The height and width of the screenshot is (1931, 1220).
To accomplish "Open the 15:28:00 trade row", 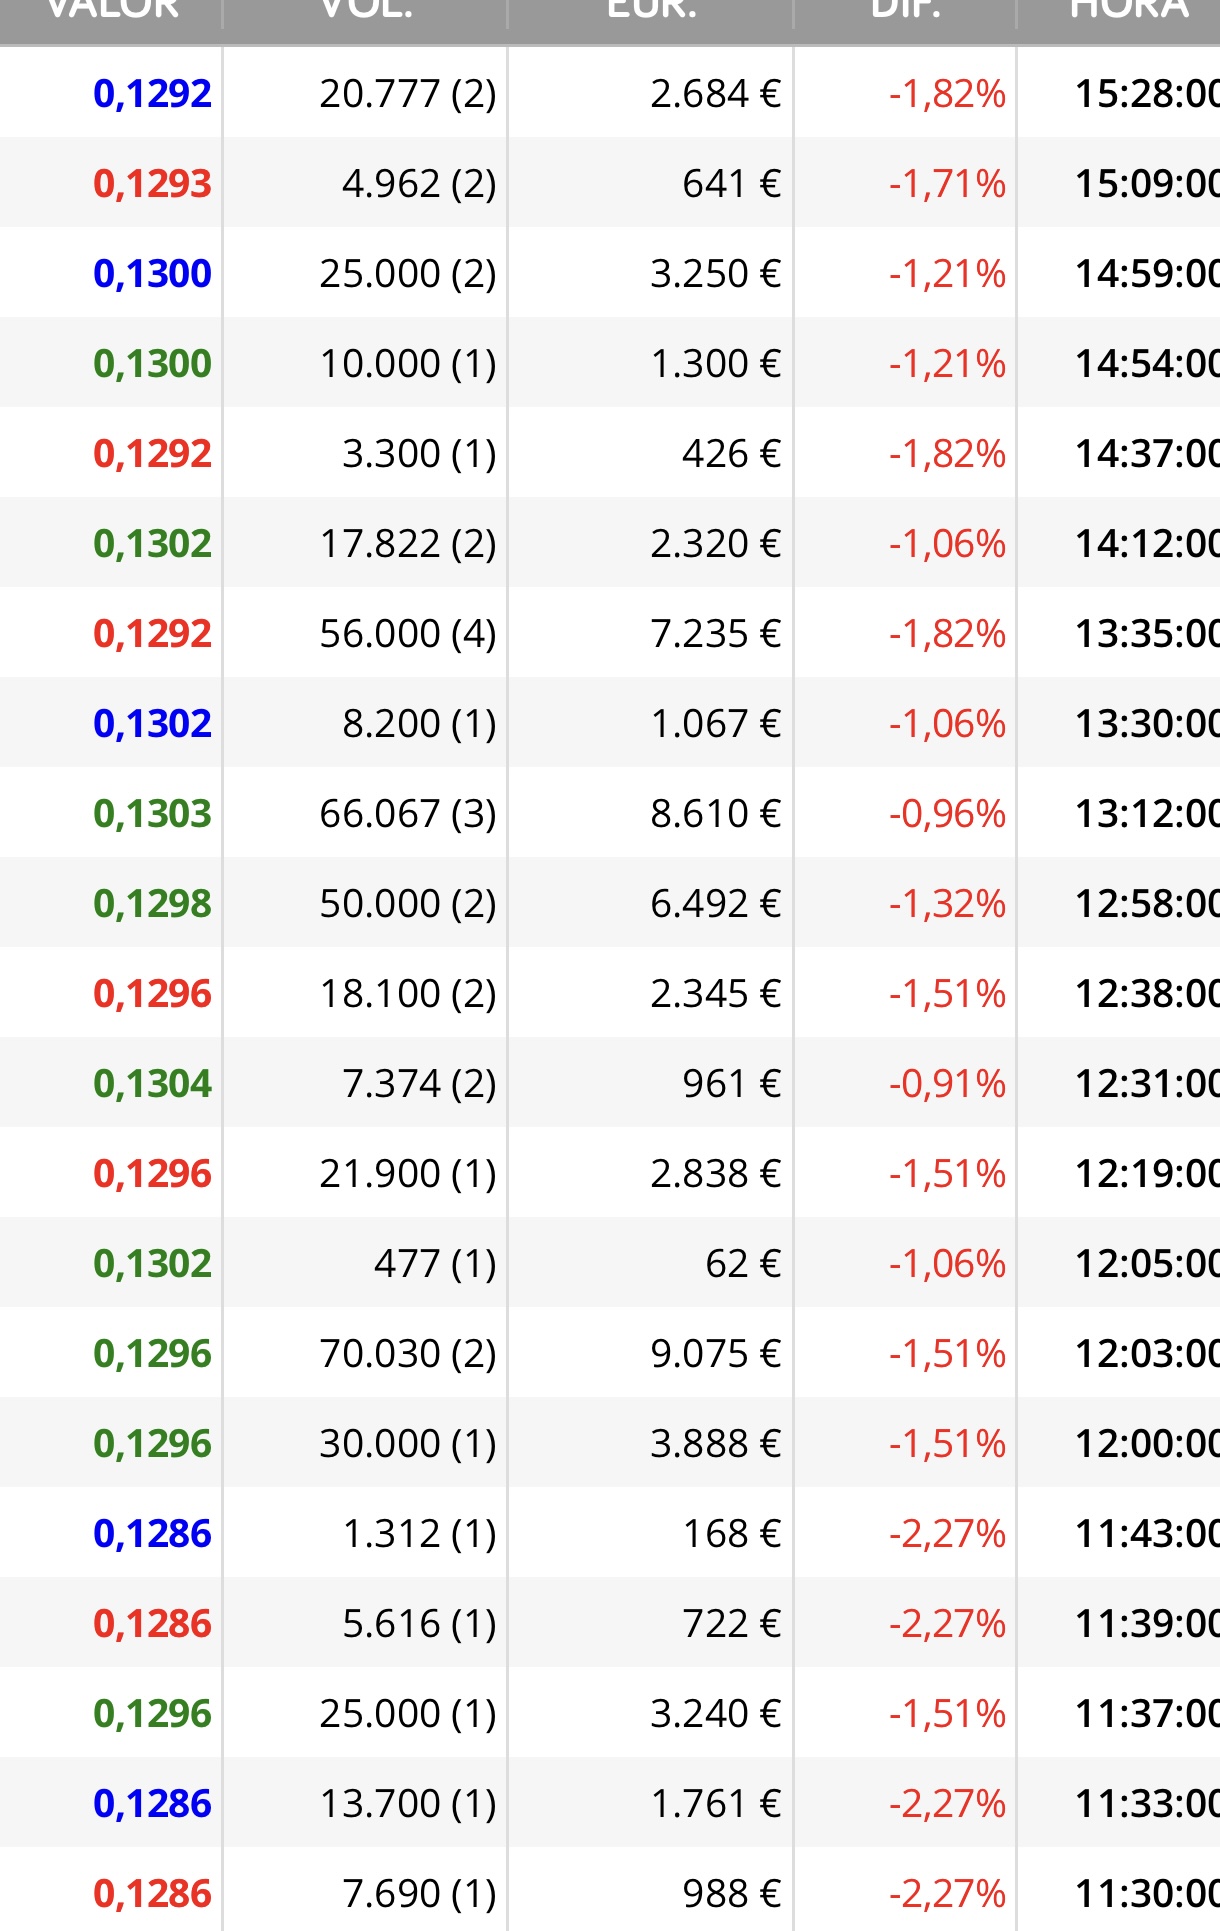I will click(x=610, y=93).
